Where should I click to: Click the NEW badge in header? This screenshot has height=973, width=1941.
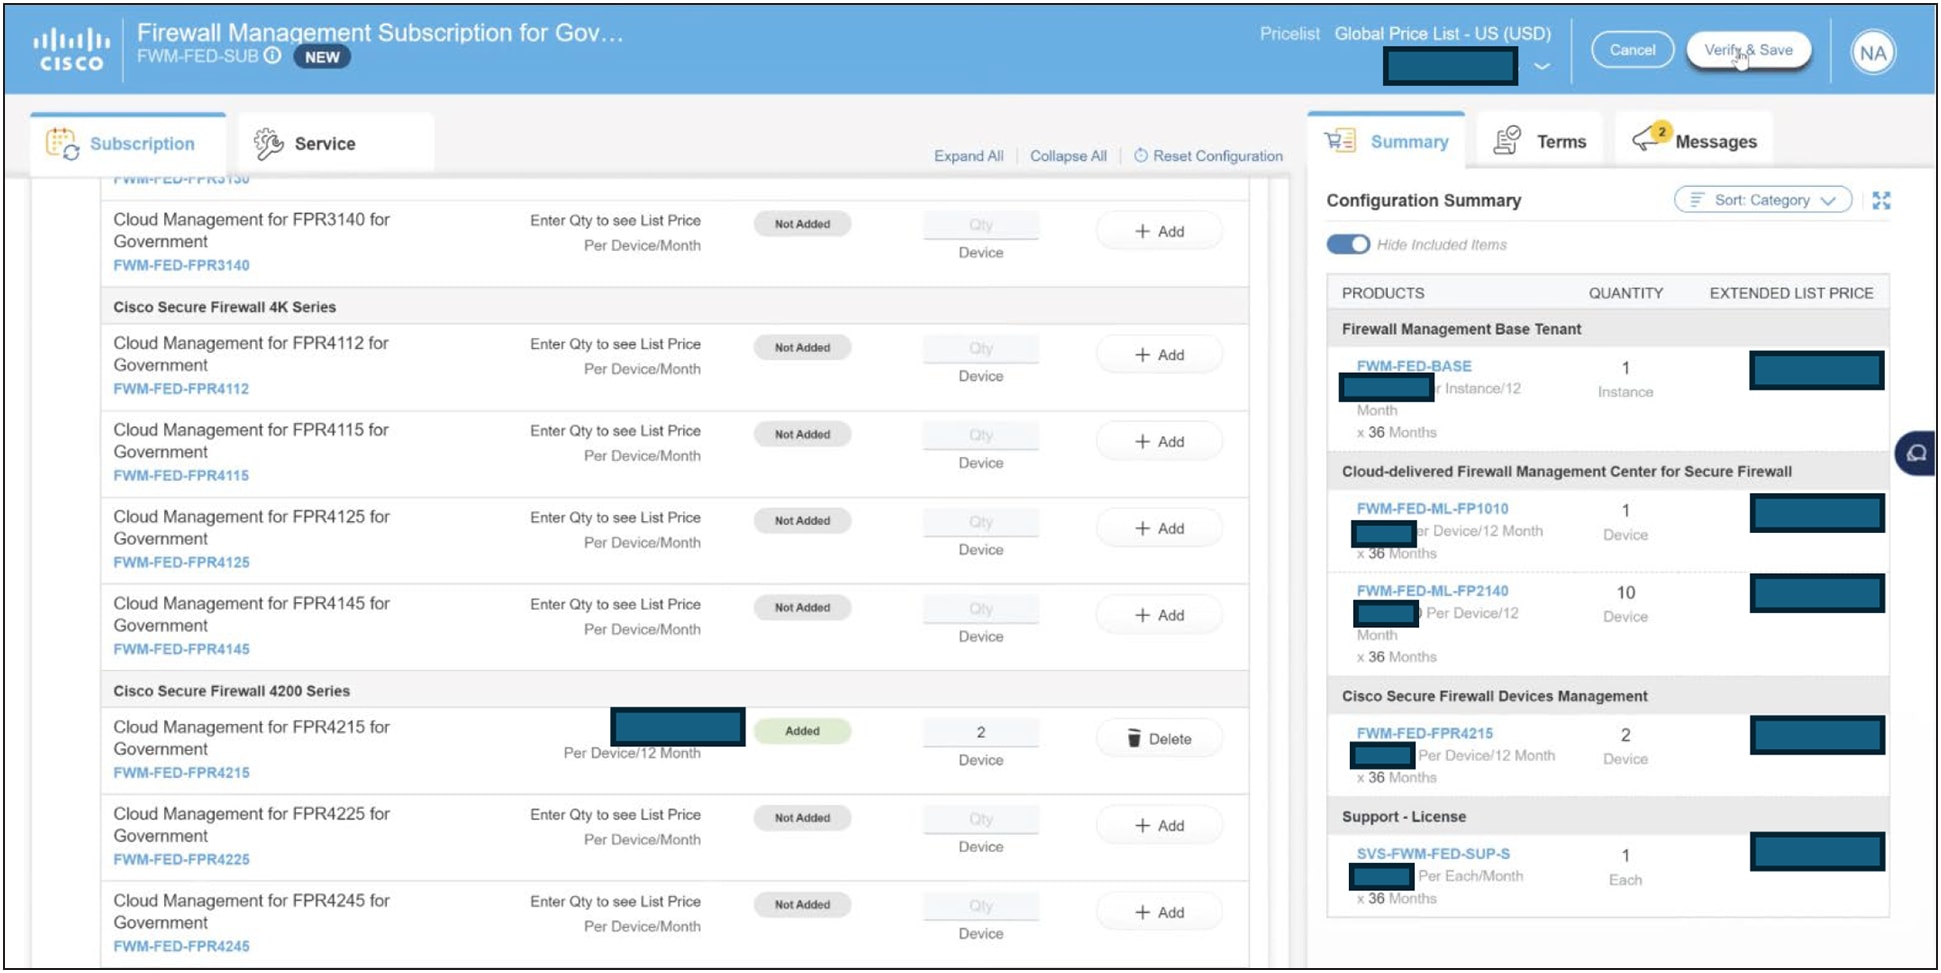pyautogui.click(x=322, y=57)
